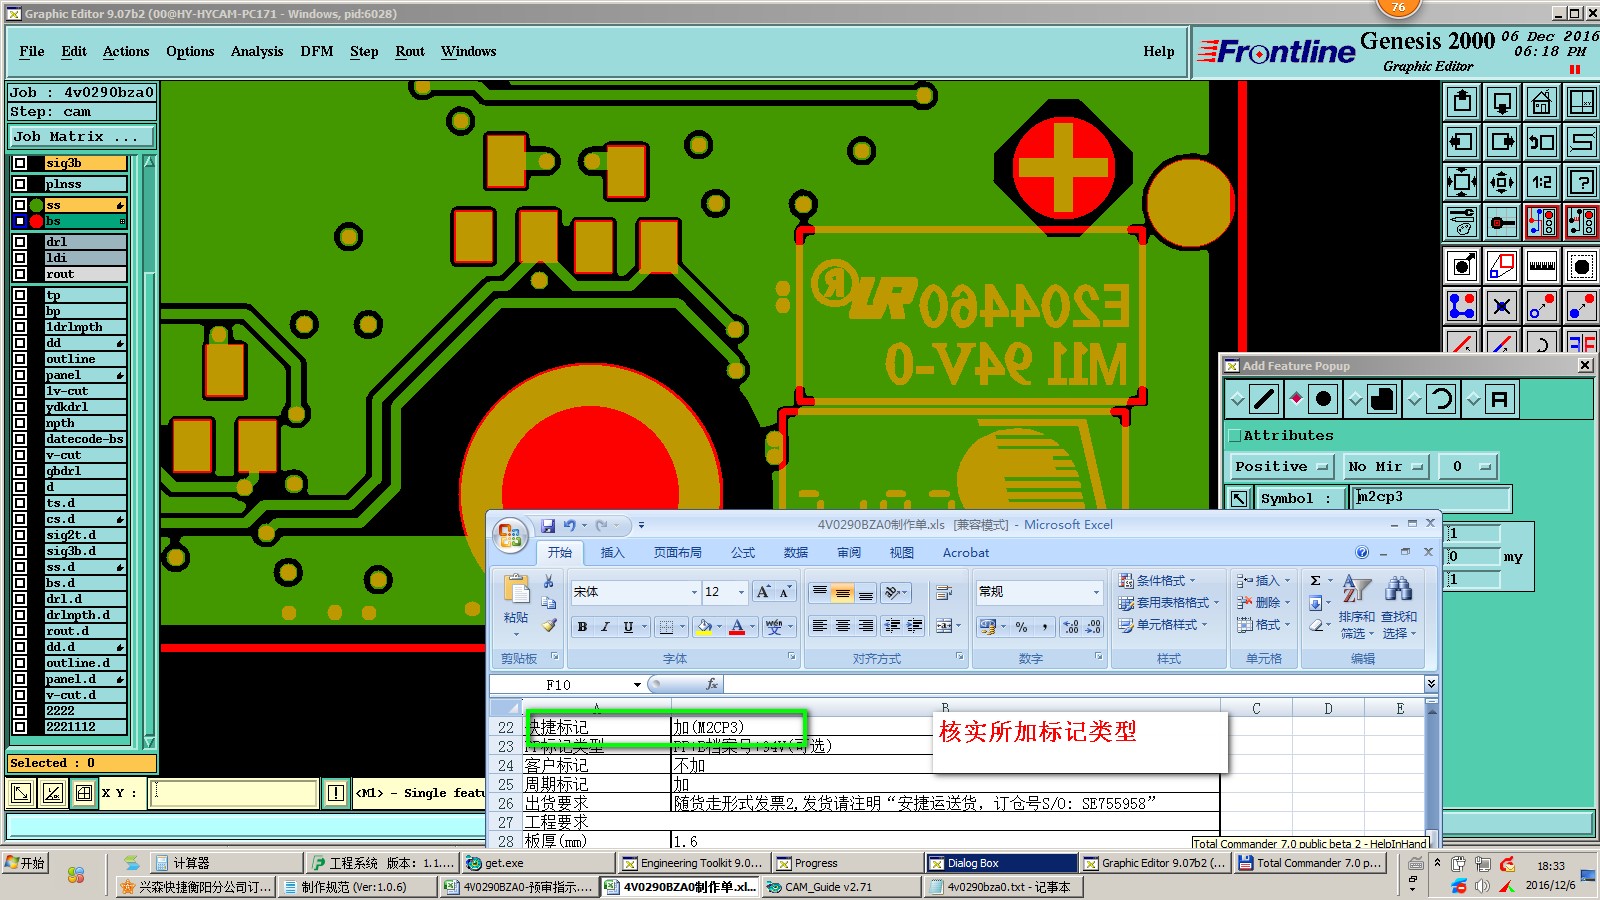Toggle the rout layer checkbox
The image size is (1600, 900).
[20, 274]
